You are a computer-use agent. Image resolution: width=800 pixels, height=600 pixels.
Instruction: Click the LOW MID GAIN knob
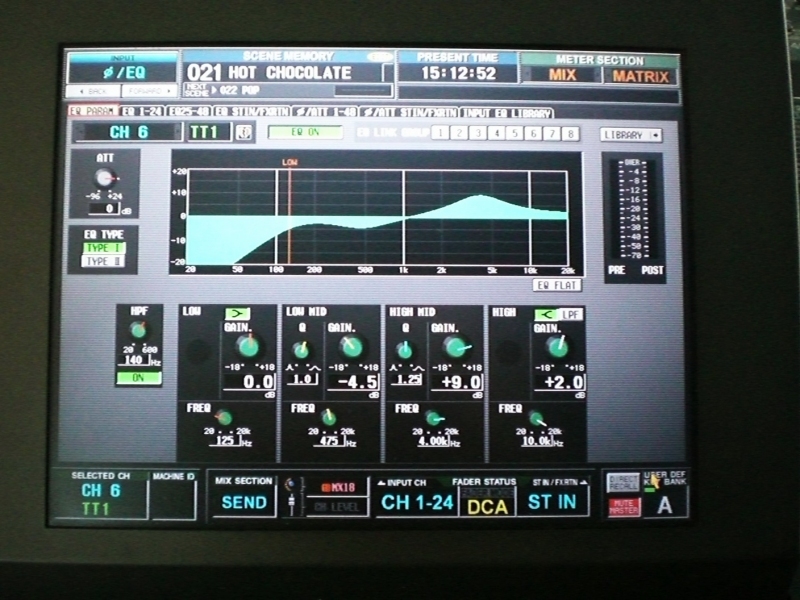(351, 347)
